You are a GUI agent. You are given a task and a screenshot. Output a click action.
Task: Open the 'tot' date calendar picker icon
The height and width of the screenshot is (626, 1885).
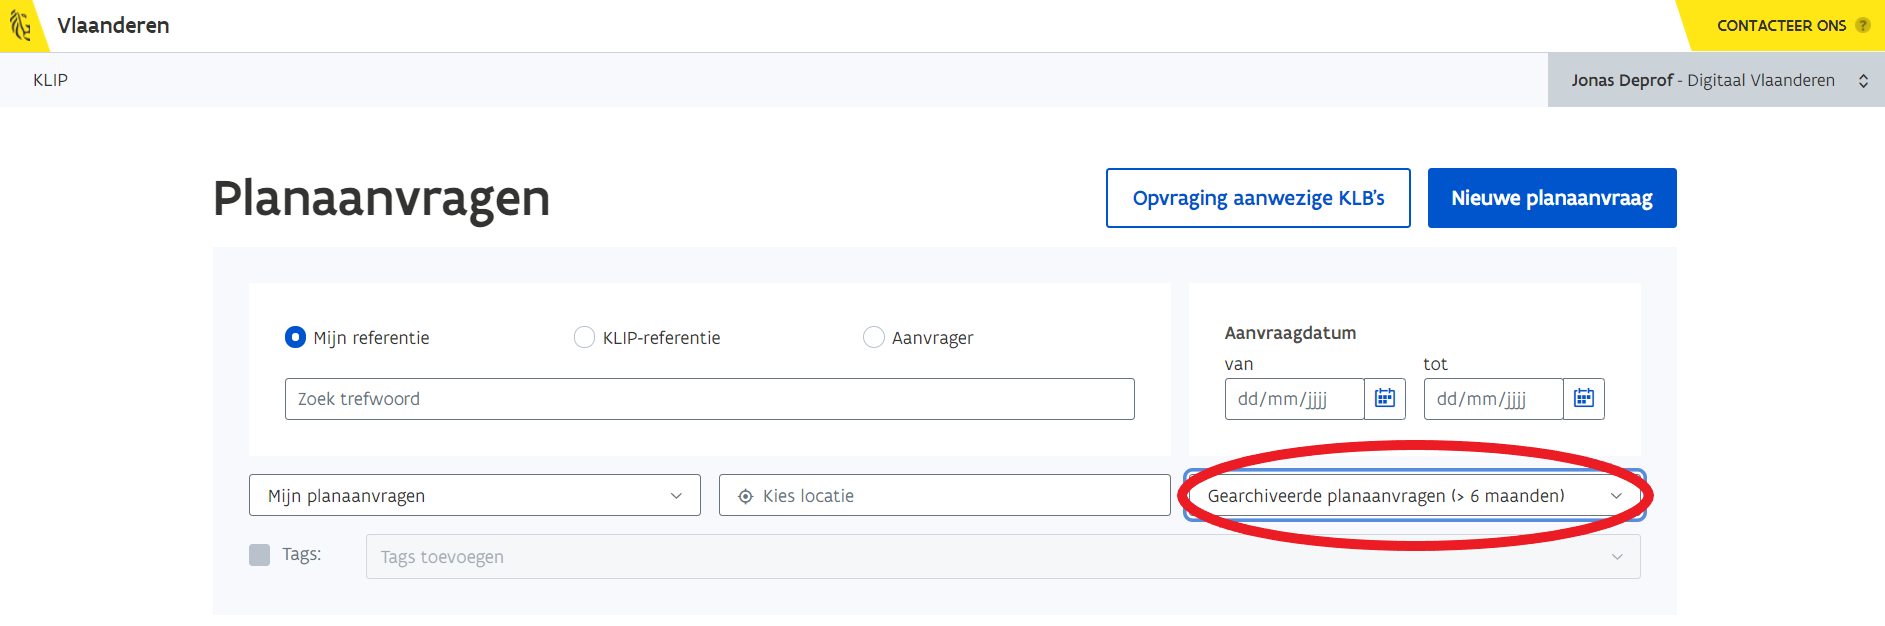click(x=1583, y=399)
